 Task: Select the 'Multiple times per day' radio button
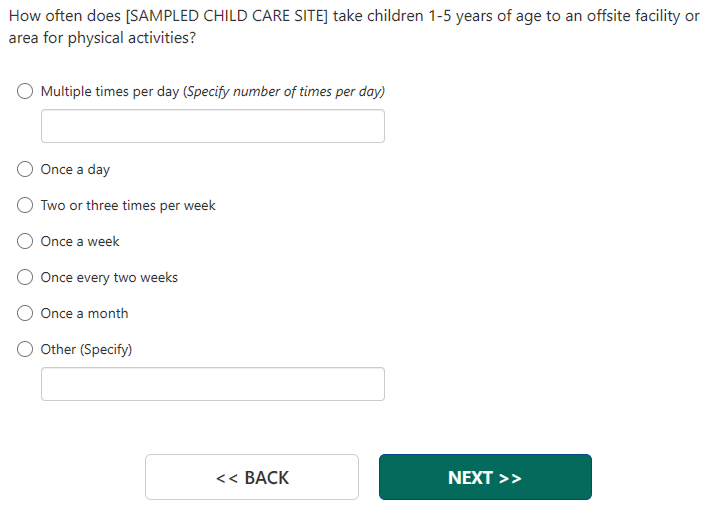pos(25,91)
